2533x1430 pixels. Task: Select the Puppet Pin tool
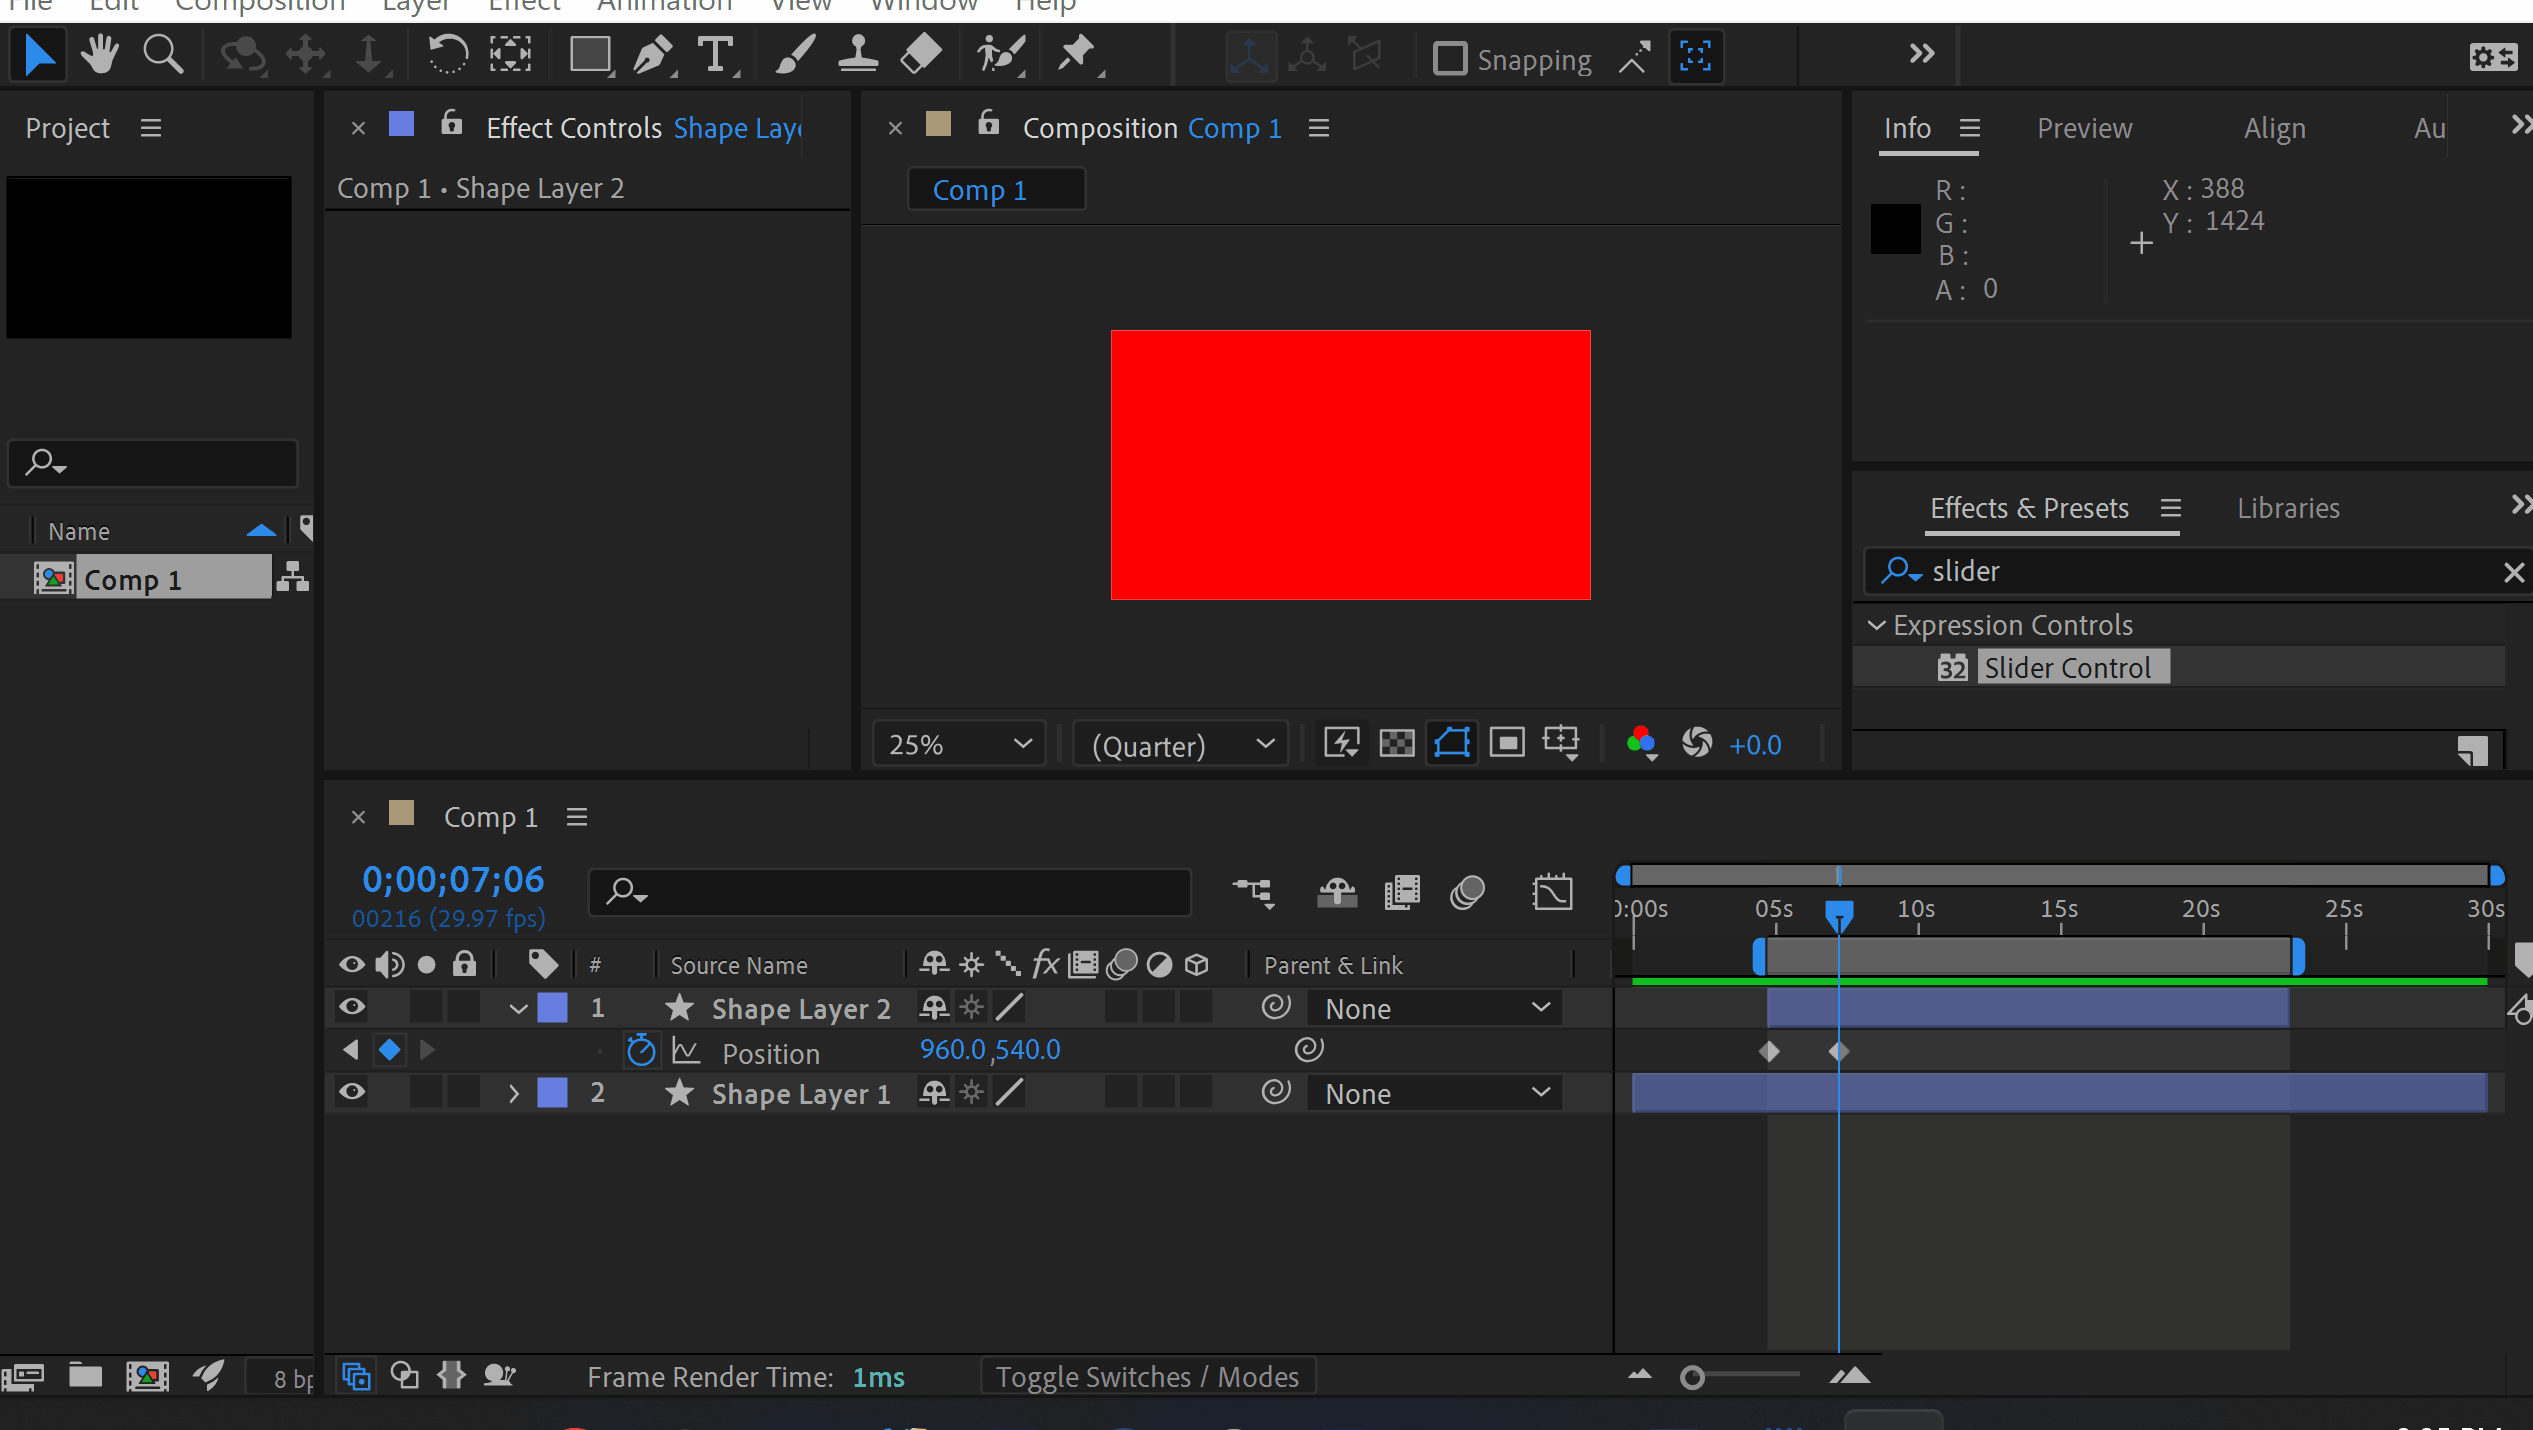1077,55
